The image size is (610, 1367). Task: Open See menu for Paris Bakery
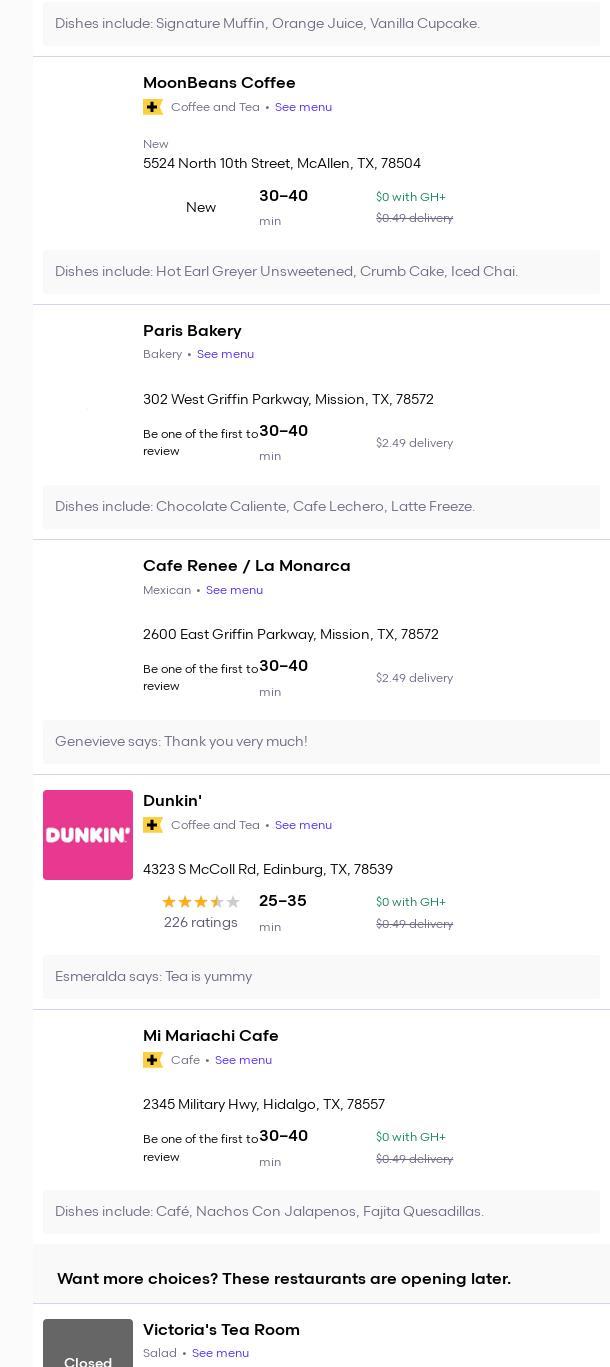(x=225, y=354)
